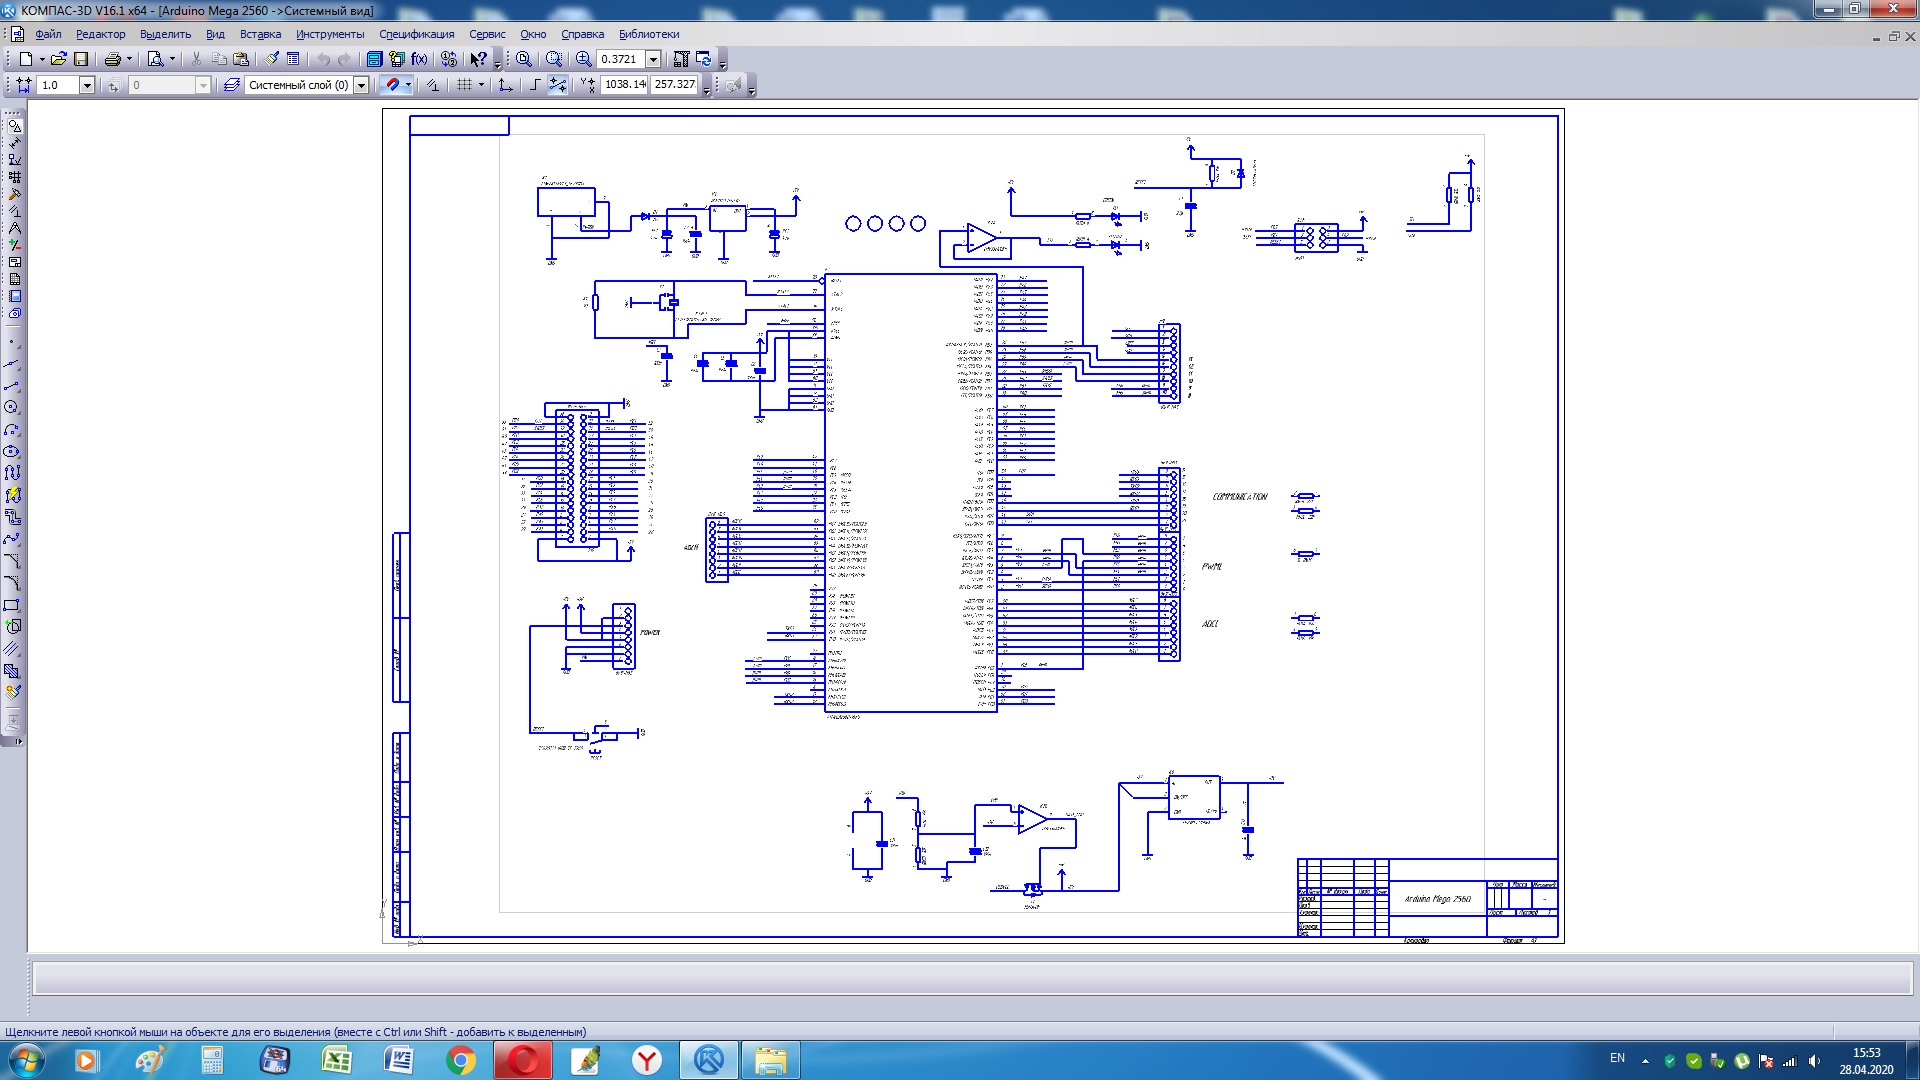The width and height of the screenshot is (1920, 1080).
Task: Open print preview with the magnifier page icon
Action: (x=155, y=59)
